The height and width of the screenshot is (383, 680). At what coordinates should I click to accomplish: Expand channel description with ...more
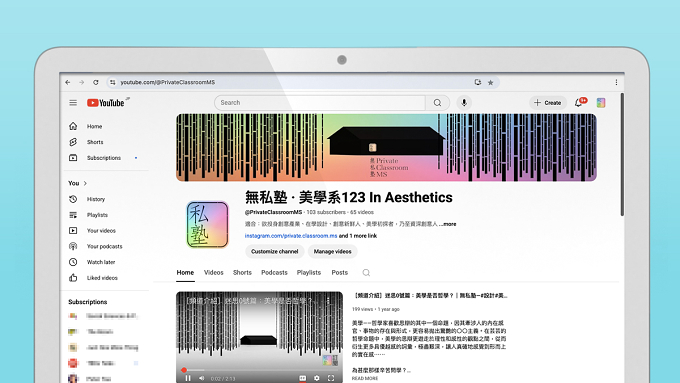pos(448,224)
